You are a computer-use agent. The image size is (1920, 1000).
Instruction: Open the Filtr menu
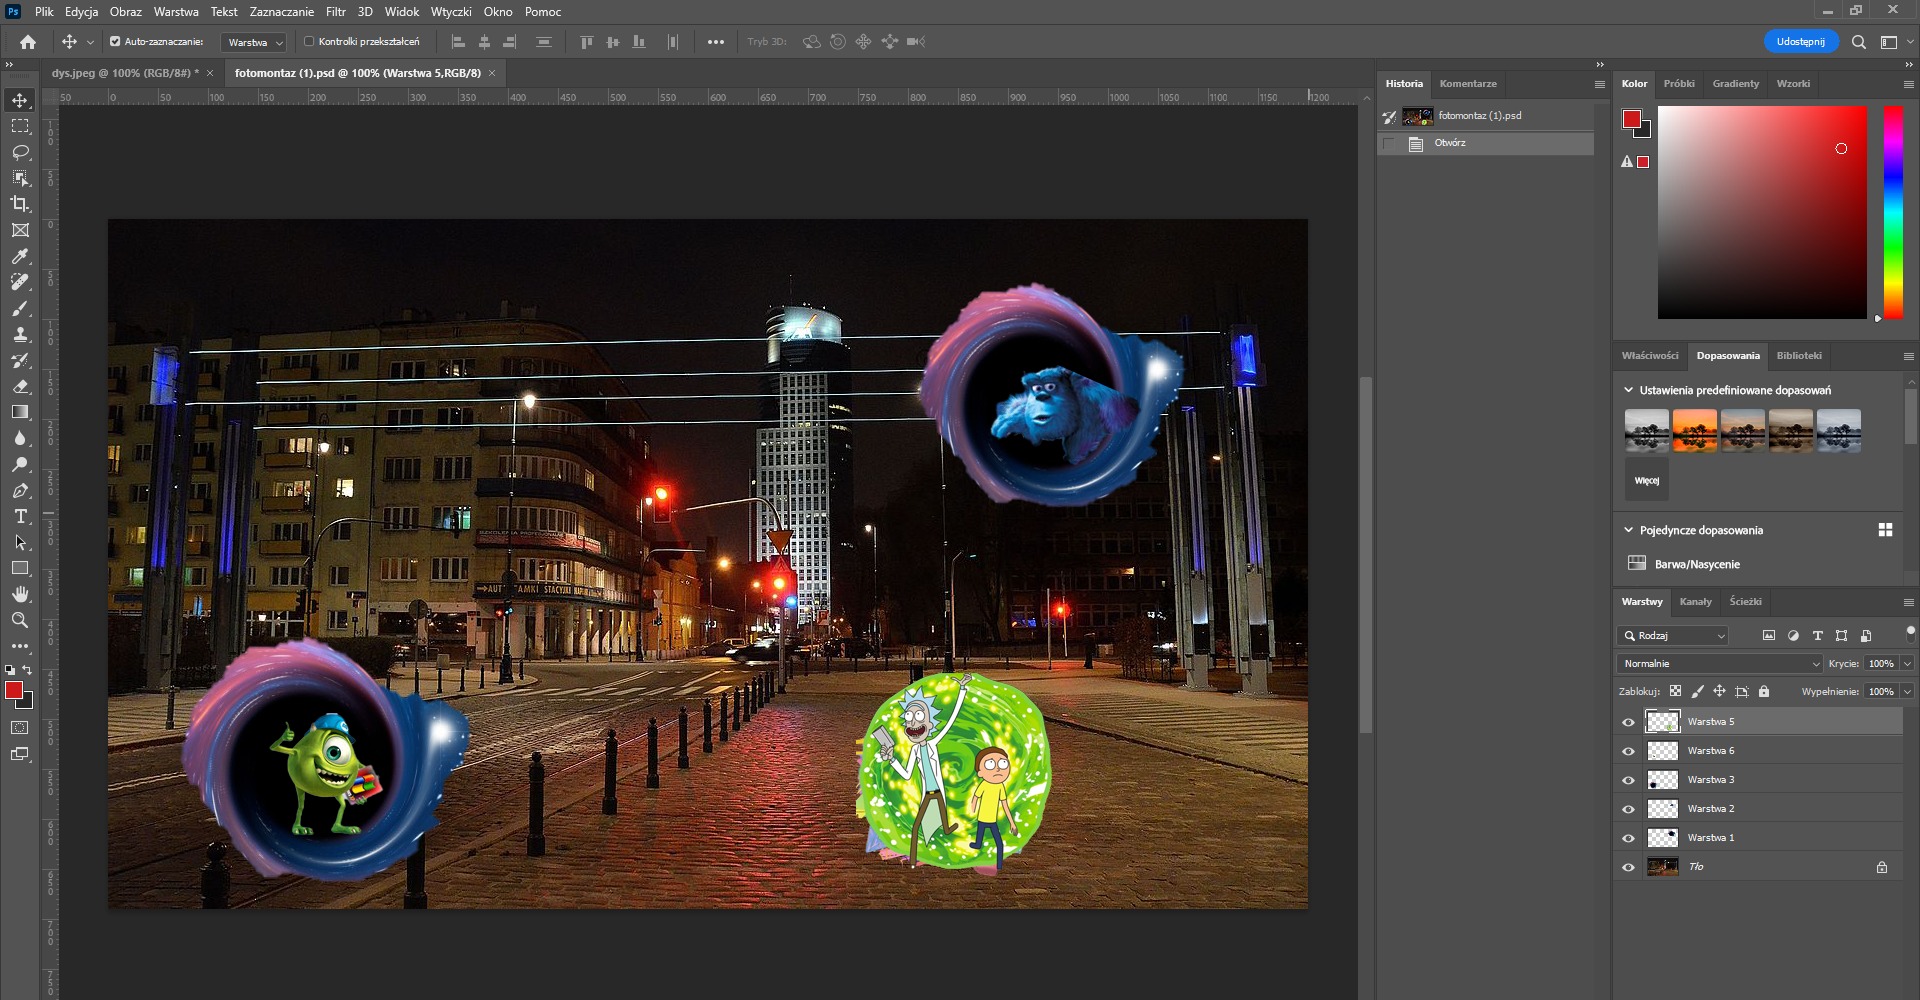pyautogui.click(x=335, y=11)
